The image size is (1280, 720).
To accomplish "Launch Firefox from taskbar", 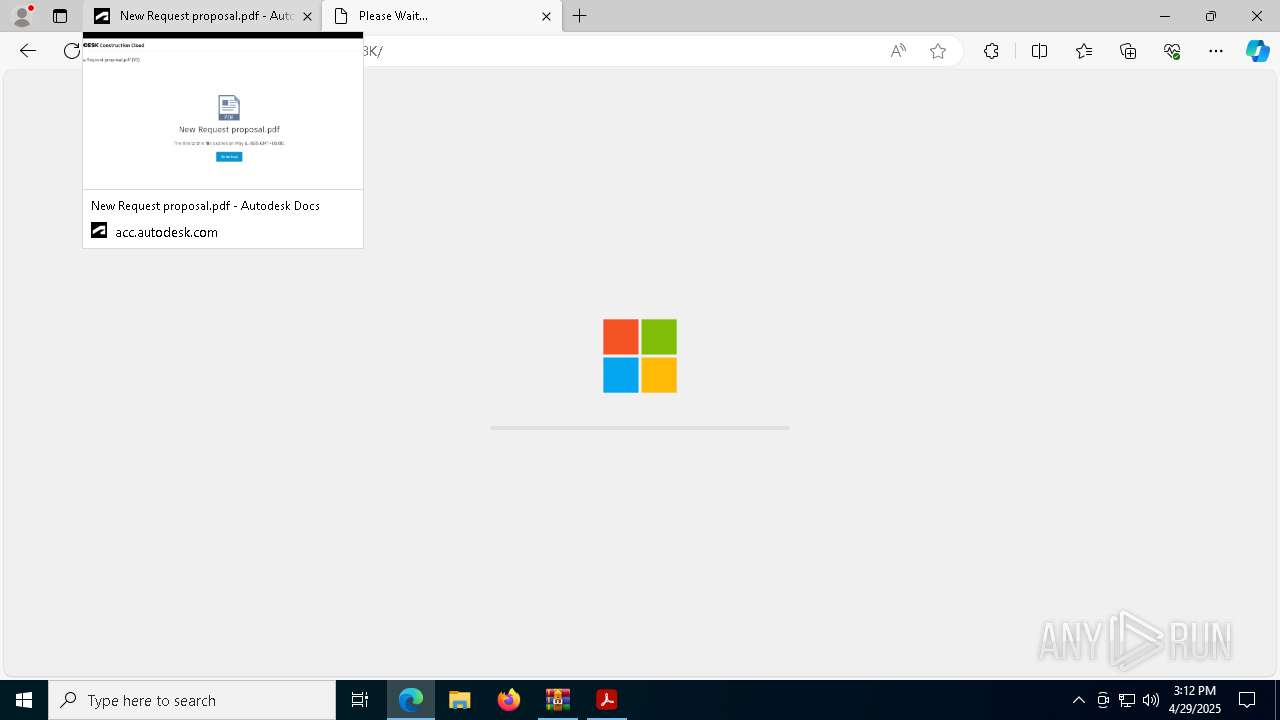I will (x=509, y=700).
